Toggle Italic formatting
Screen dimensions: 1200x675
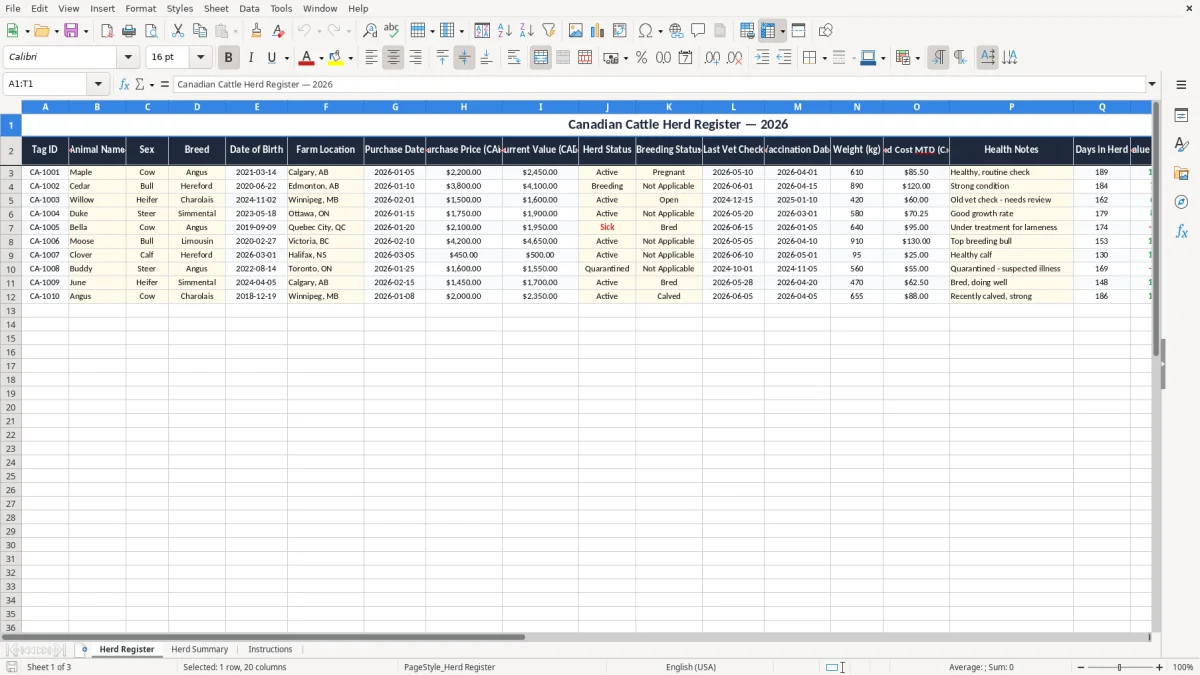[250, 58]
